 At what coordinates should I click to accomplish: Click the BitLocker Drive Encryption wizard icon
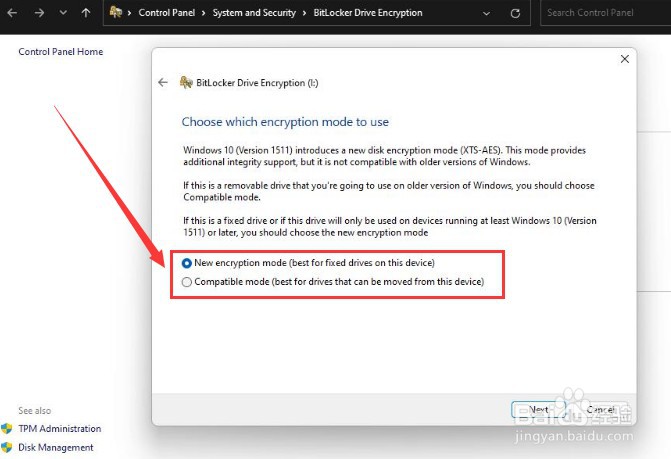click(x=185, y=82)
